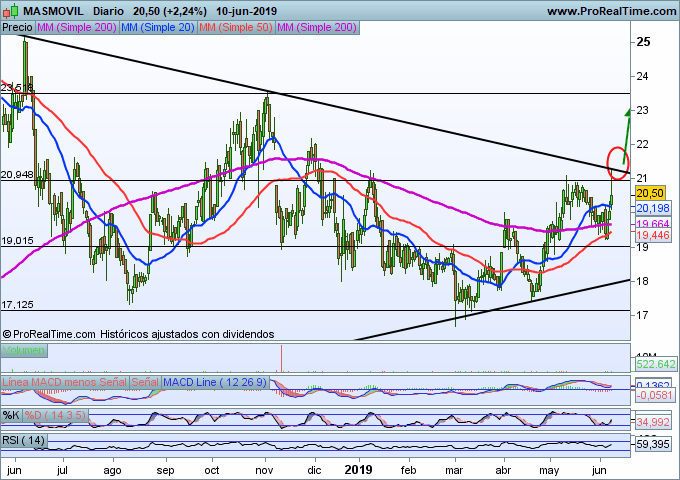Click the nov month marker on time axis
680x480 pixels.
point(264,470)
